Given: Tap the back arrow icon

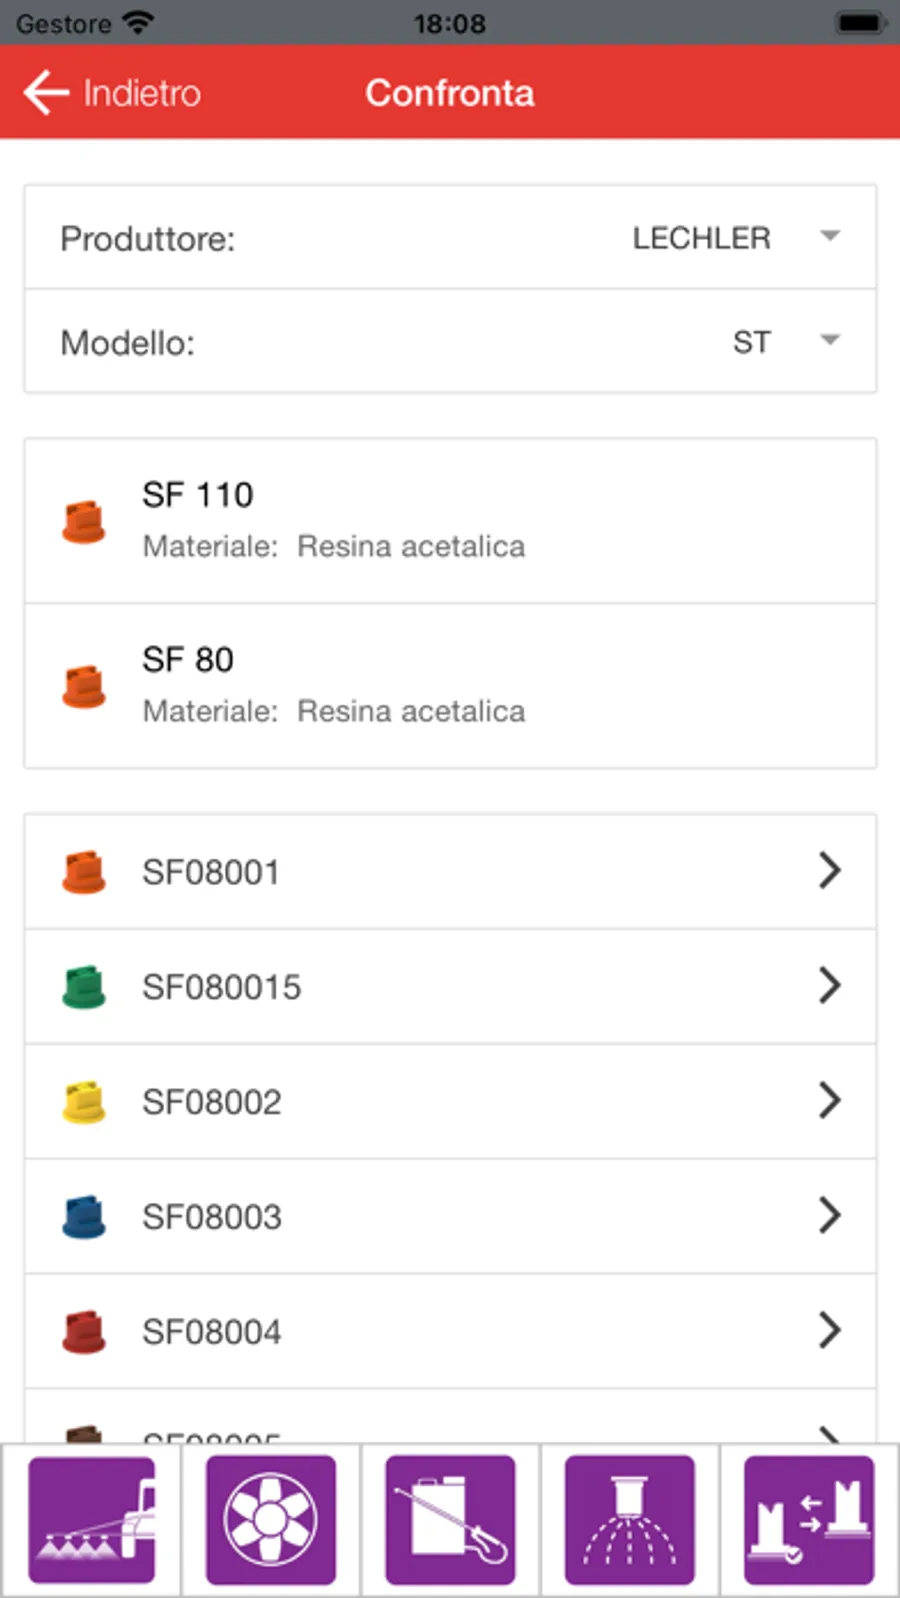Looking at the screenshot, I should [46, 93].
